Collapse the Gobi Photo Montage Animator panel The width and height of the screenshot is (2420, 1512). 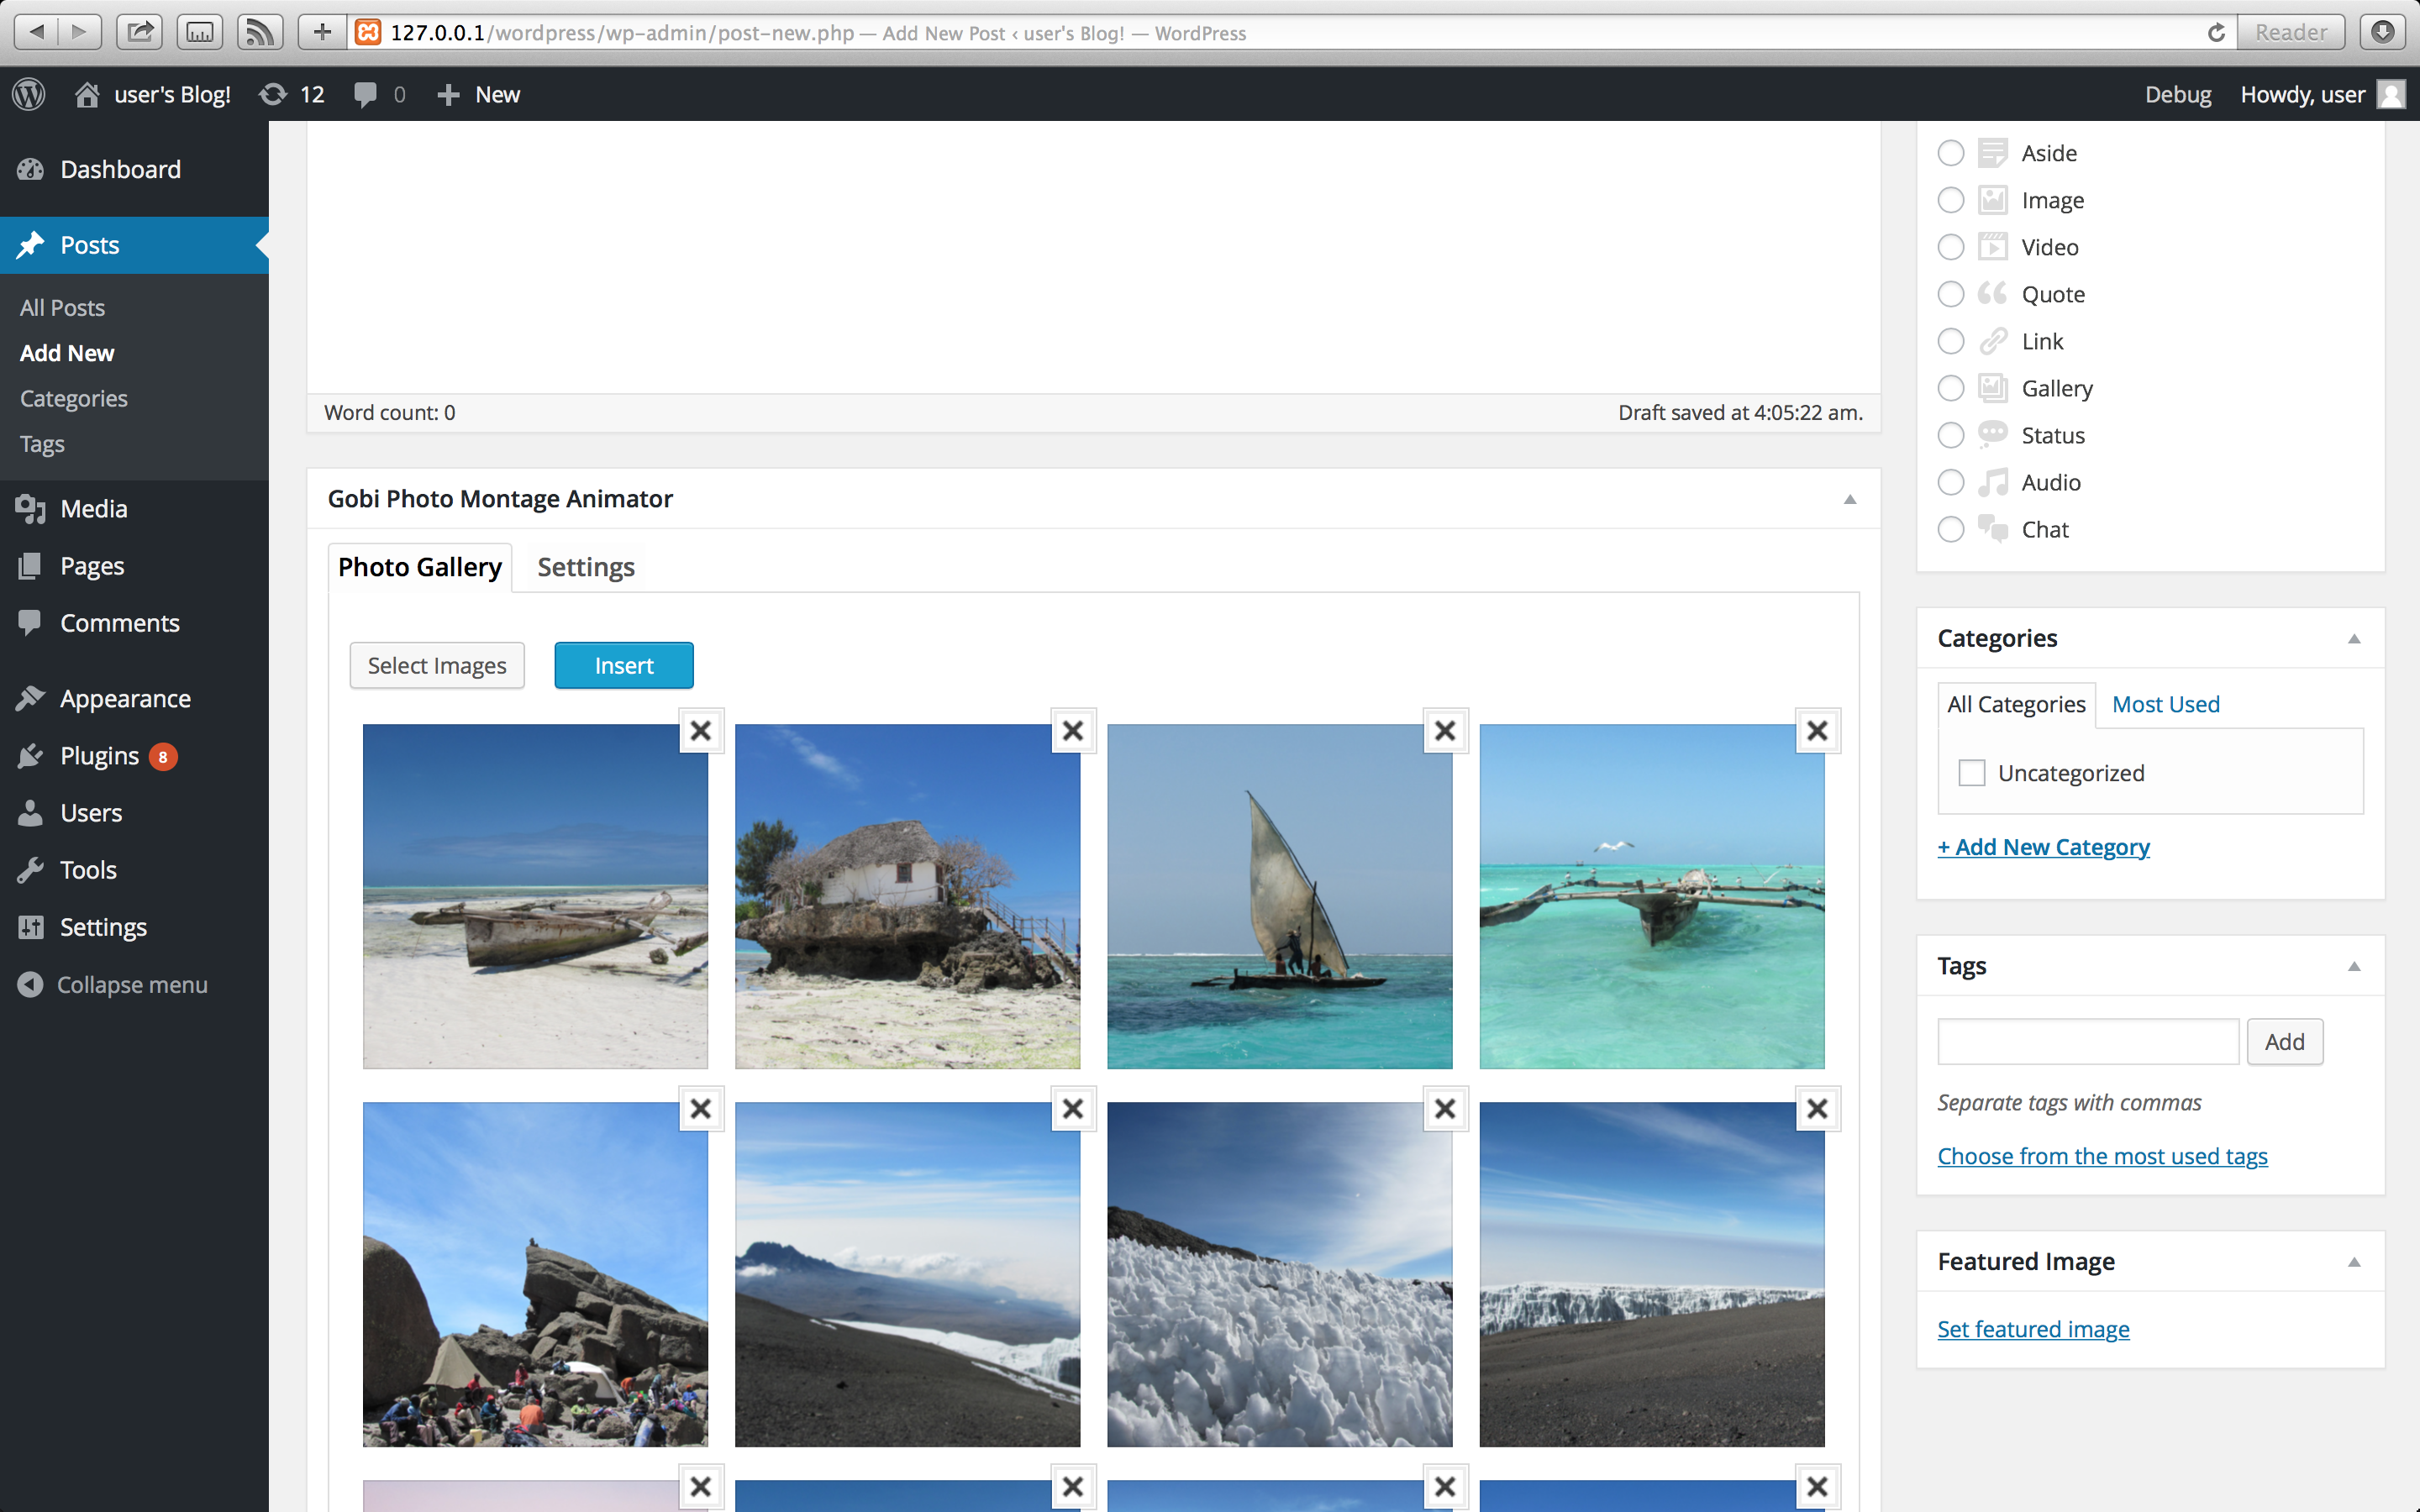click(1849, 499)
